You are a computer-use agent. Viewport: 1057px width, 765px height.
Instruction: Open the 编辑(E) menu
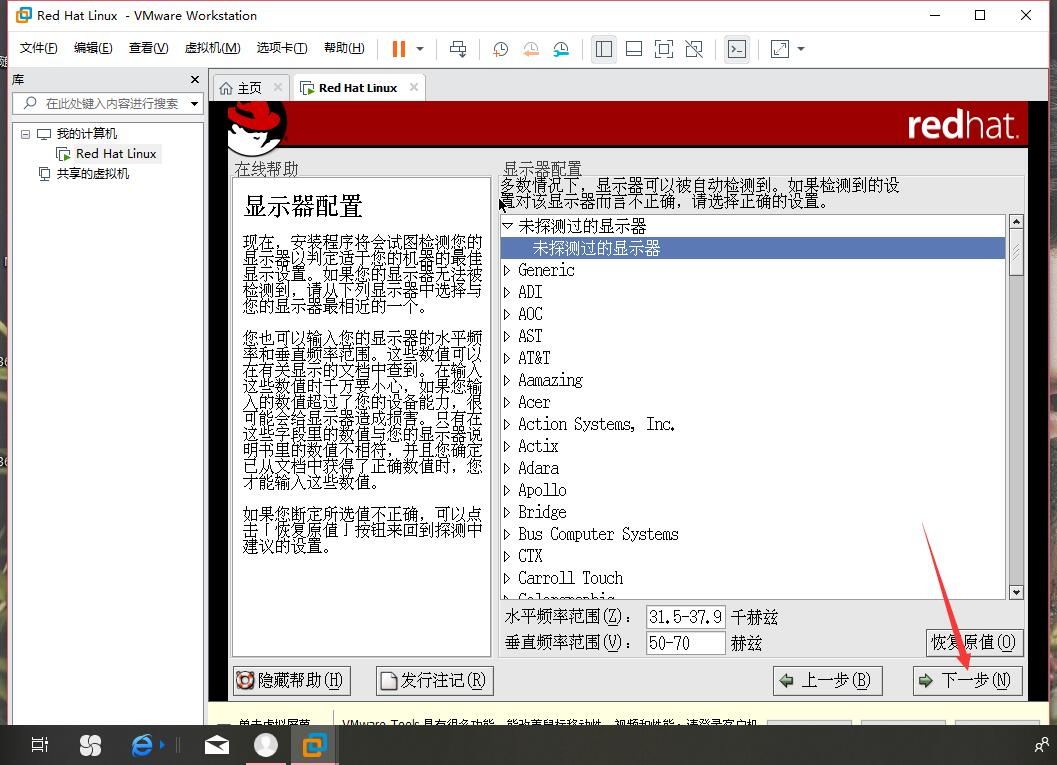pyautogui.click(x=93, y=48)
